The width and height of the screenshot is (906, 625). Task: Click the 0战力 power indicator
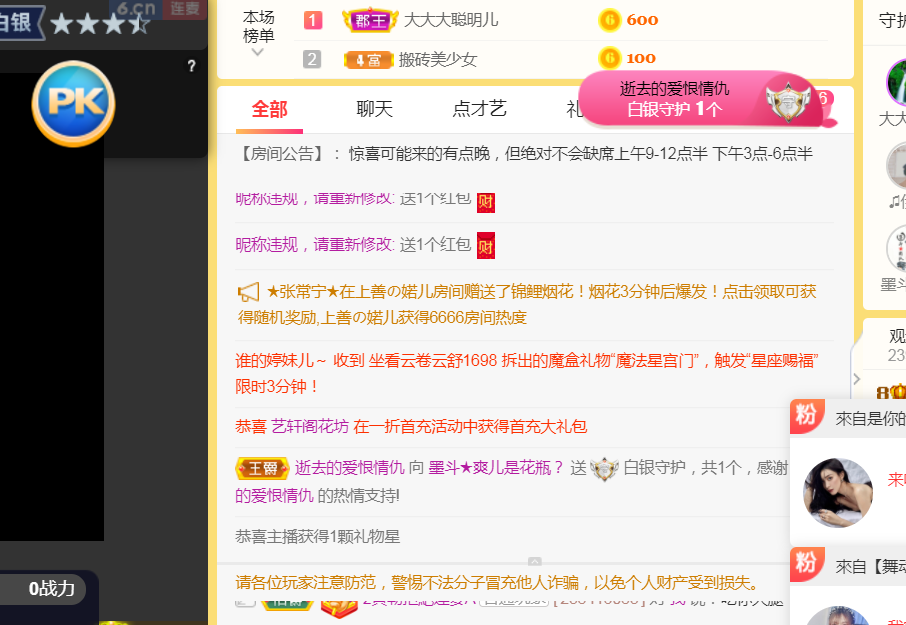[x=51, y=589]
